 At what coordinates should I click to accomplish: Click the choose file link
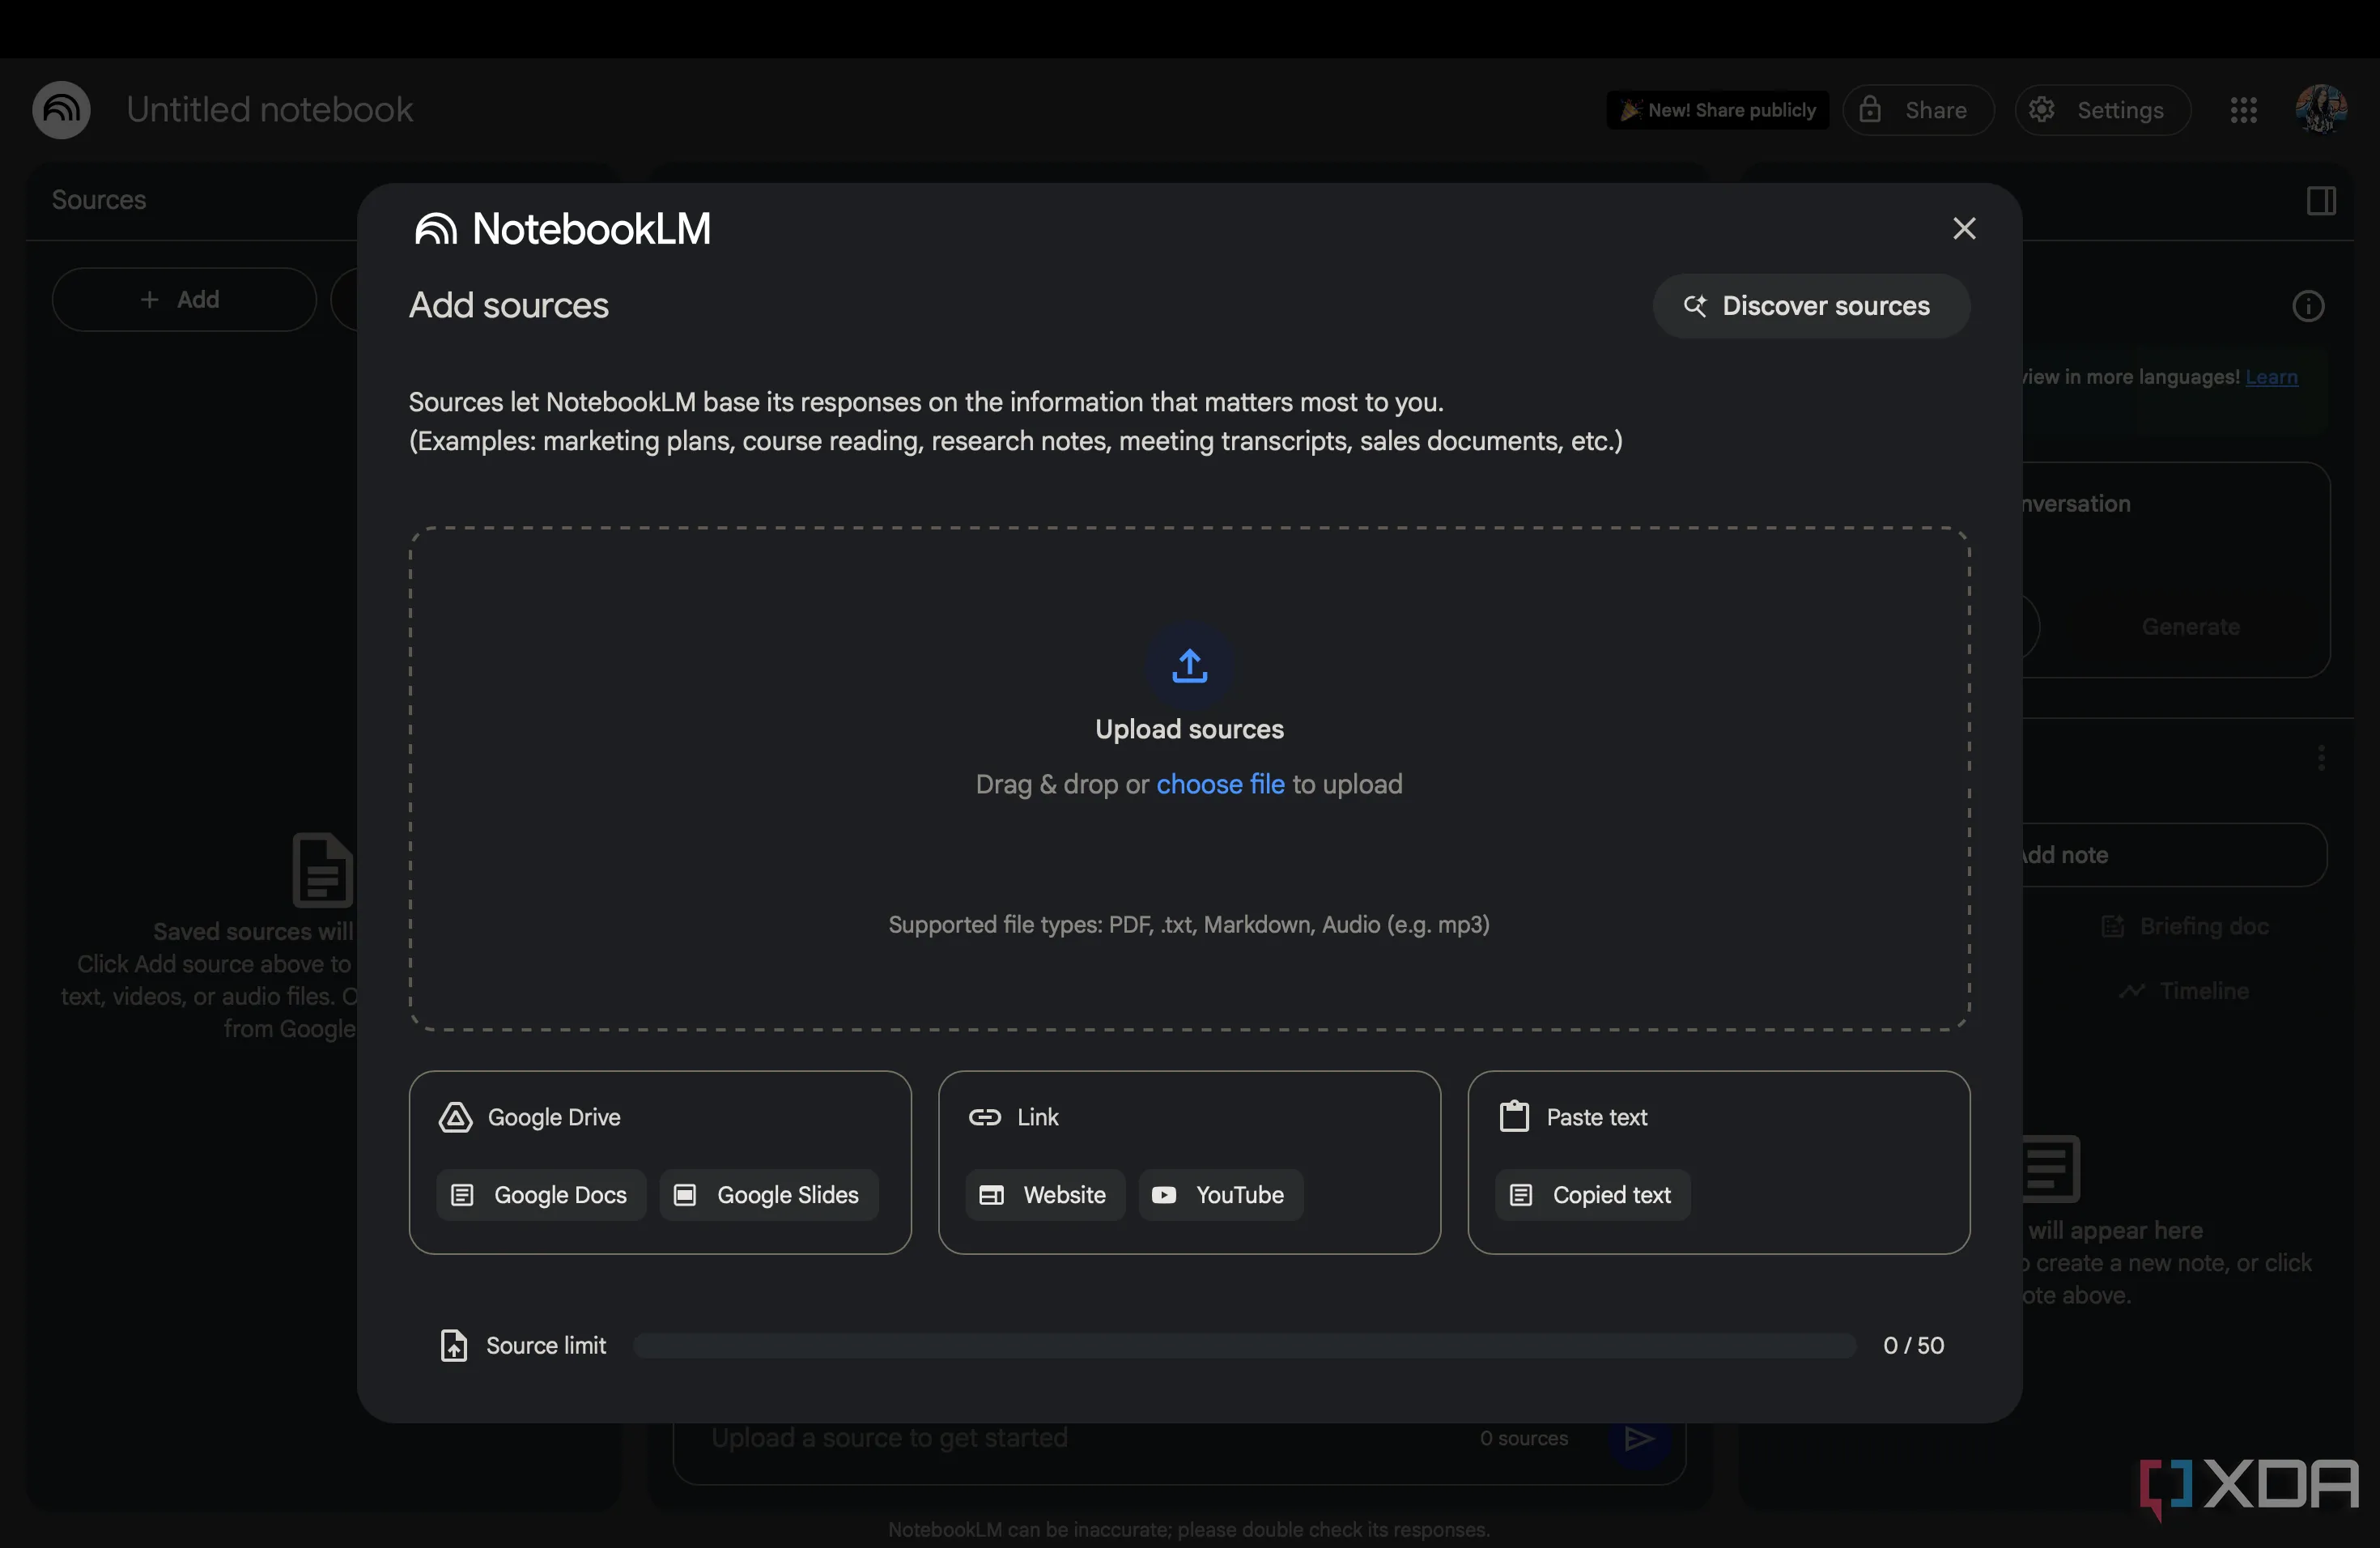pyautogui.click(x=1220, y=784)
